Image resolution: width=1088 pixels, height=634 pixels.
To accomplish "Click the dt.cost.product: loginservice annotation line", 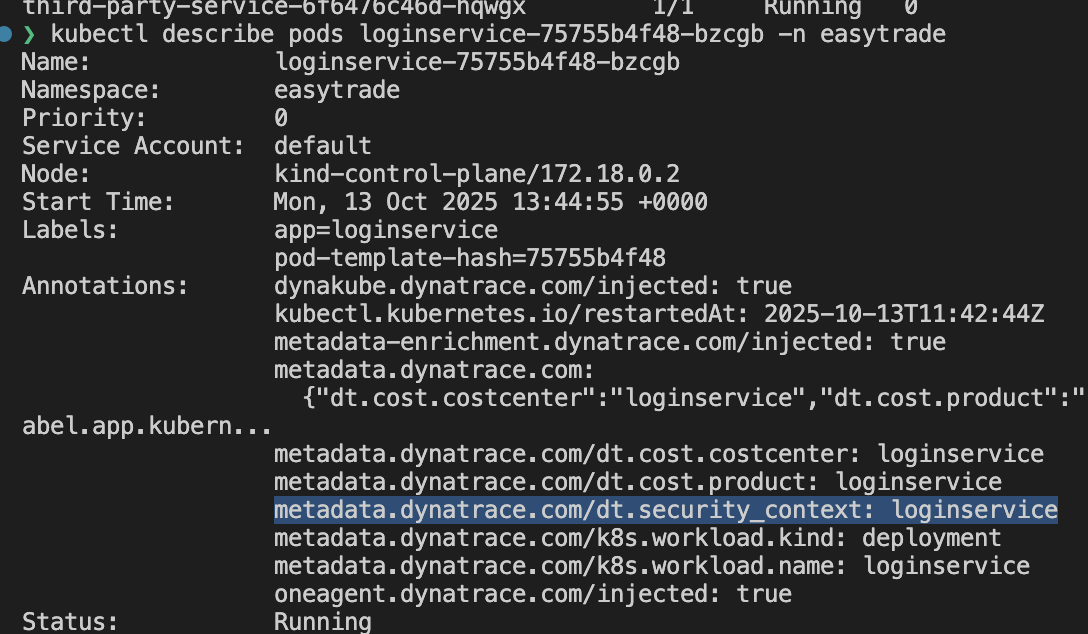I will tap(638, 482).
